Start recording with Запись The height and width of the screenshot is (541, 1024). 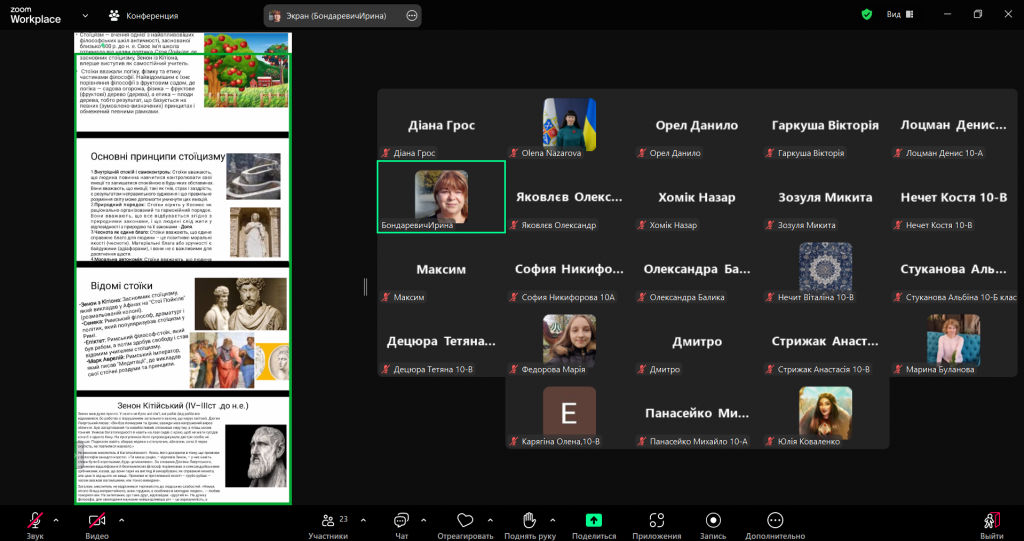point(713,520)
